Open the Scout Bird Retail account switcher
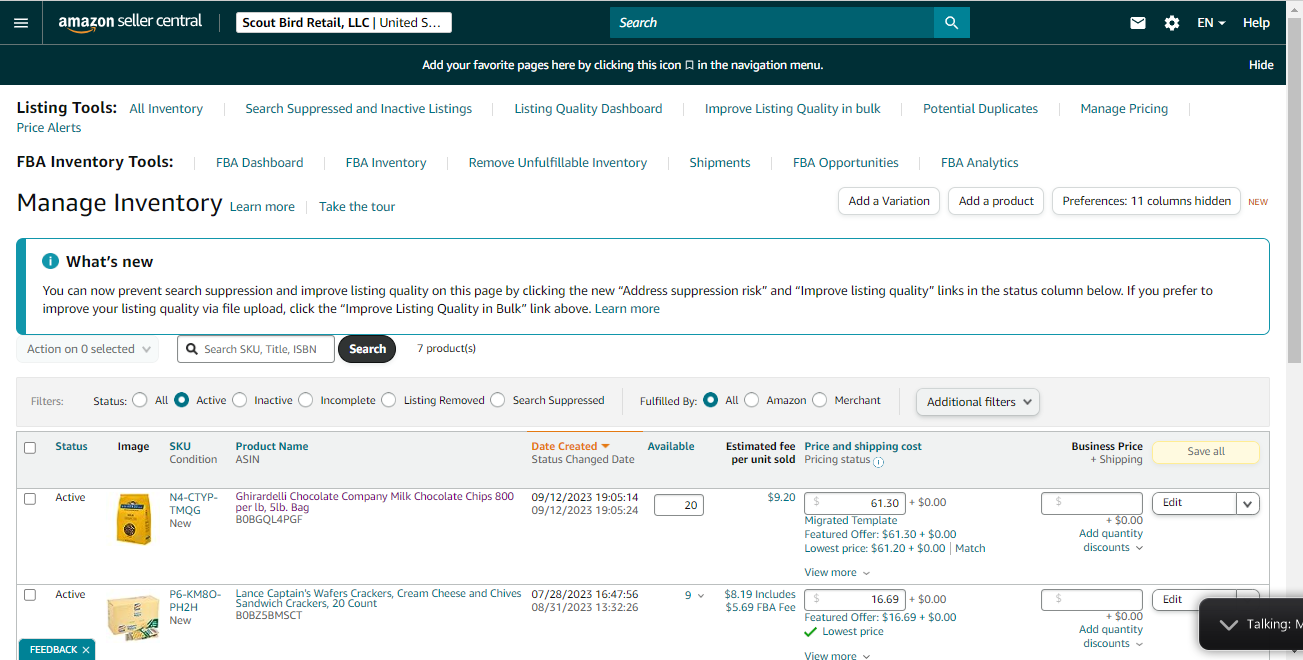Viewport: 1303px width, 660px height. [344, 22]
